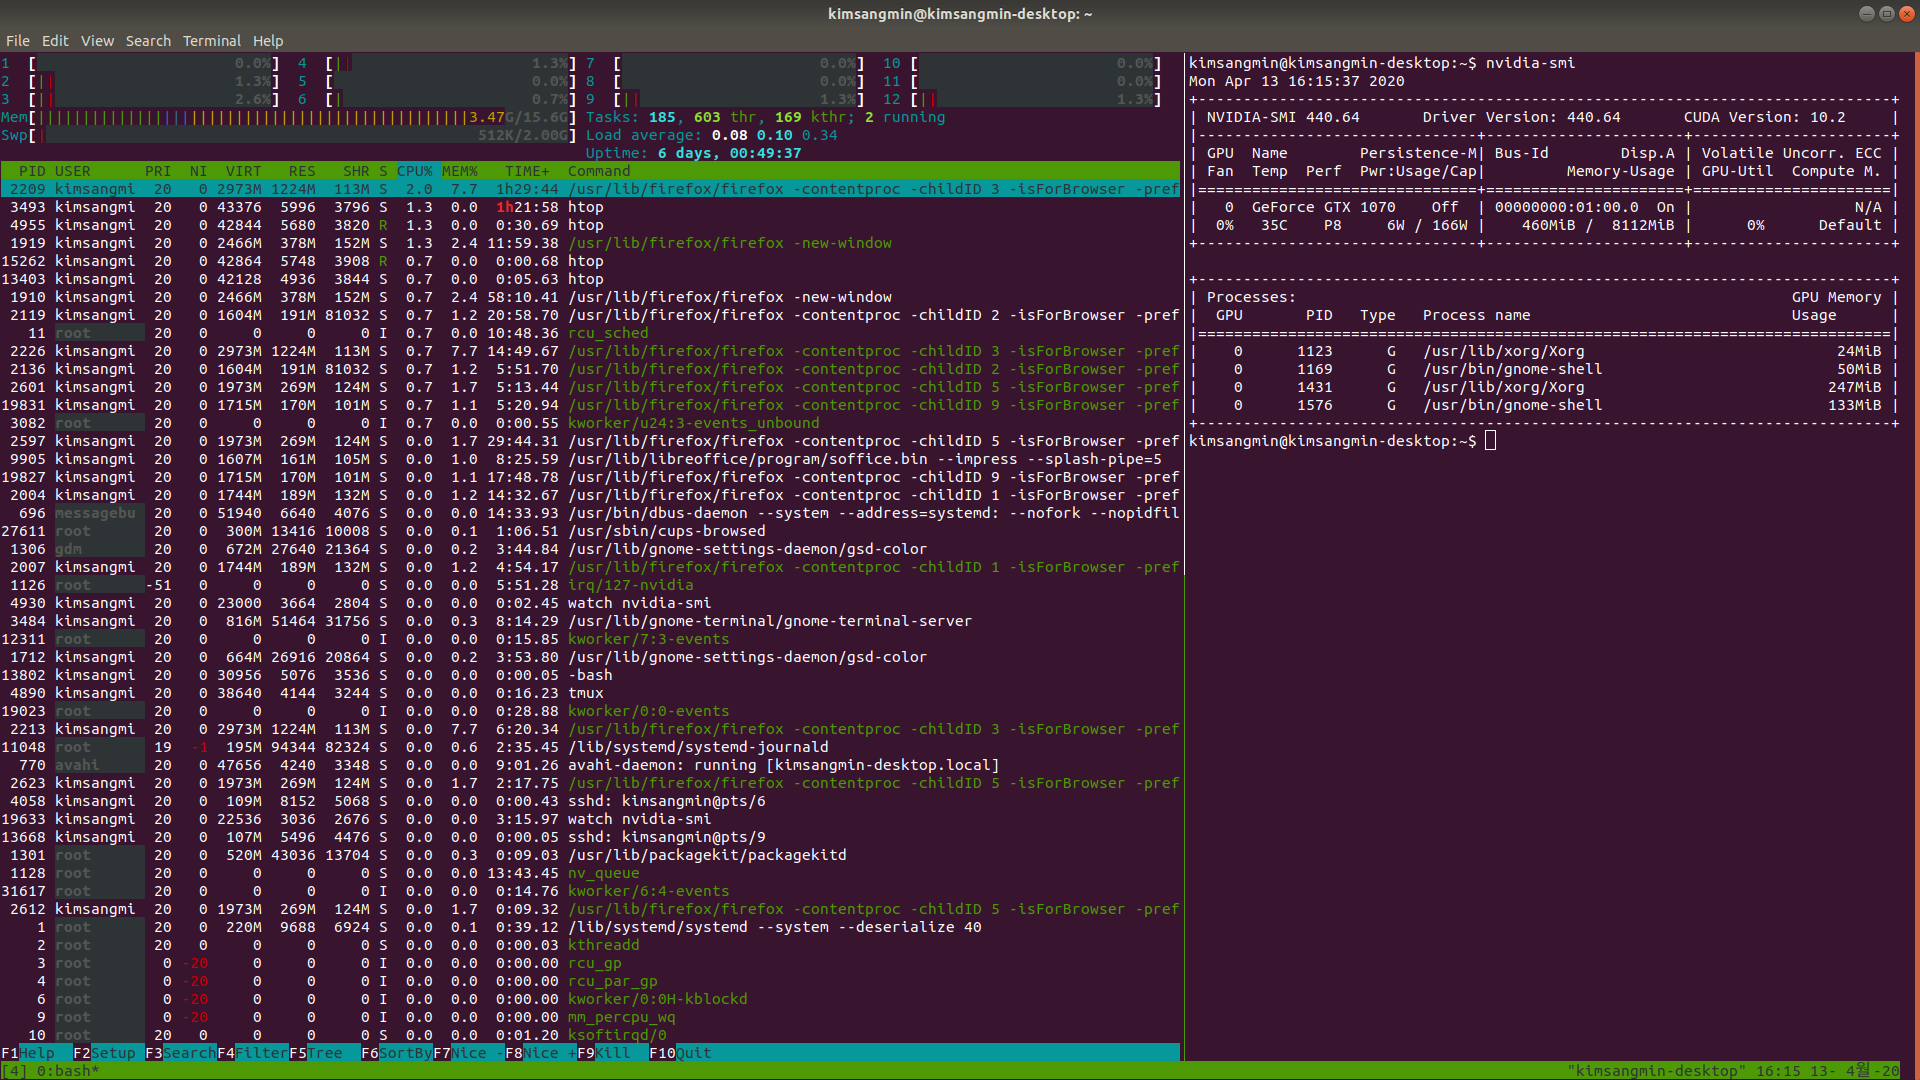Click F10 Quit in htop footer
The width and height of the screenshot is (1920, 1080).
692,1053
